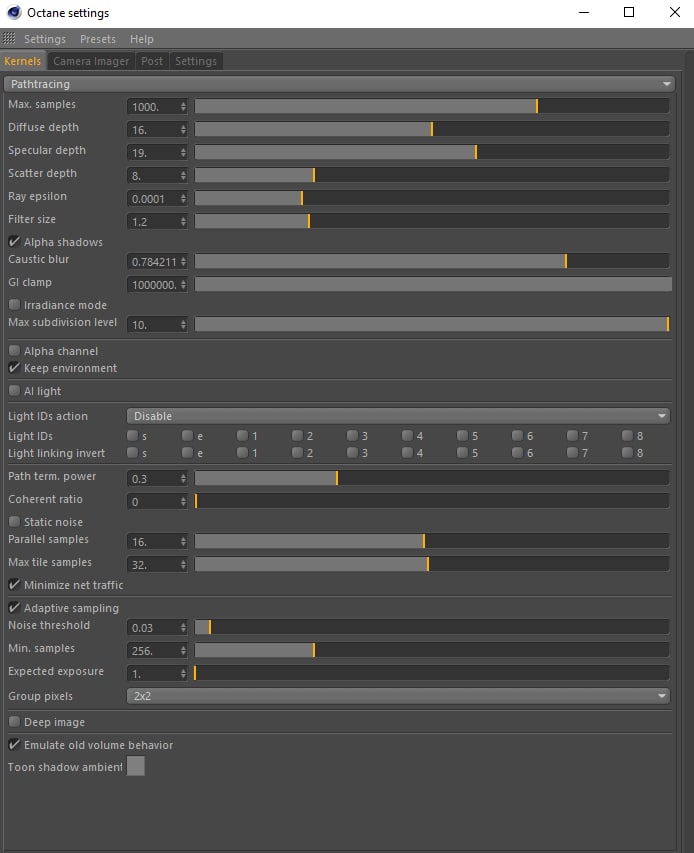694x853 pixels.
Task: Check Light linking invert checkbox labeled 2
Action: point(297,453)
